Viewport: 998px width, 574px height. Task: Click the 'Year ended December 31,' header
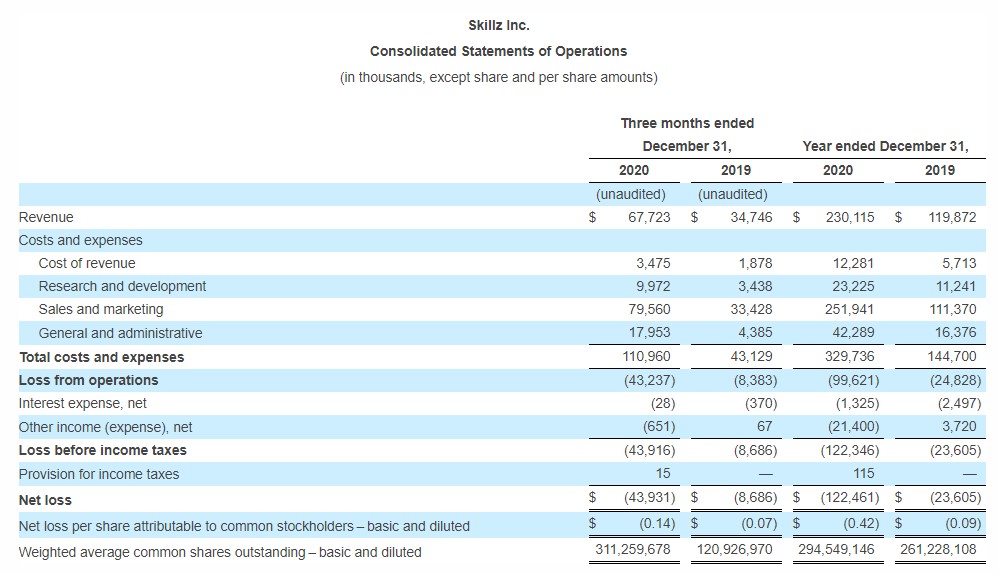[885, 146]
